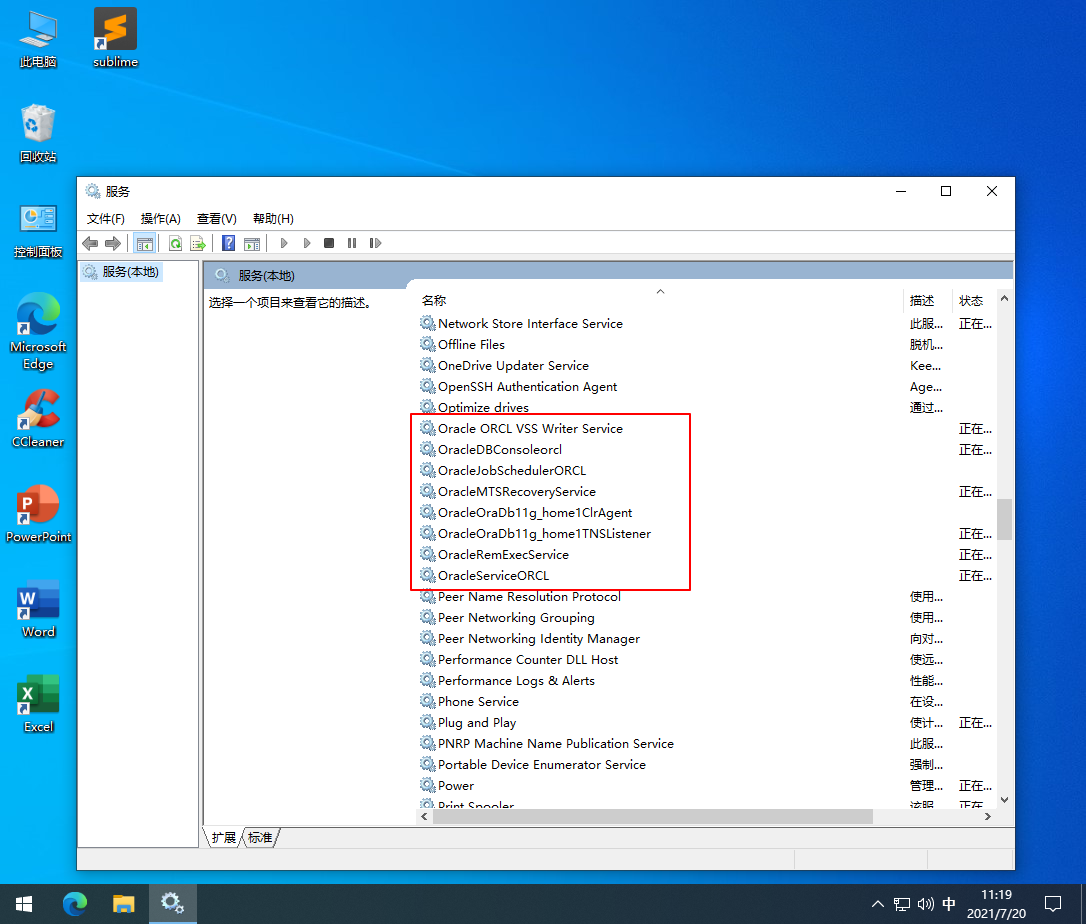Select the OracleServiceORCL service
The image size is (1086, 924).
(x=493, y=576)
